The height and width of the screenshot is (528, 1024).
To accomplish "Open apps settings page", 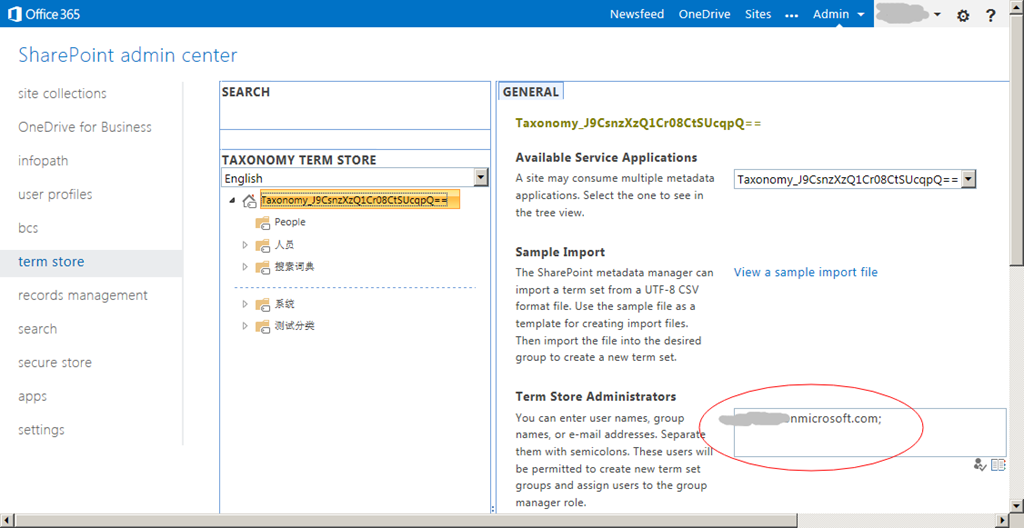I will click(x=33, y=397).
